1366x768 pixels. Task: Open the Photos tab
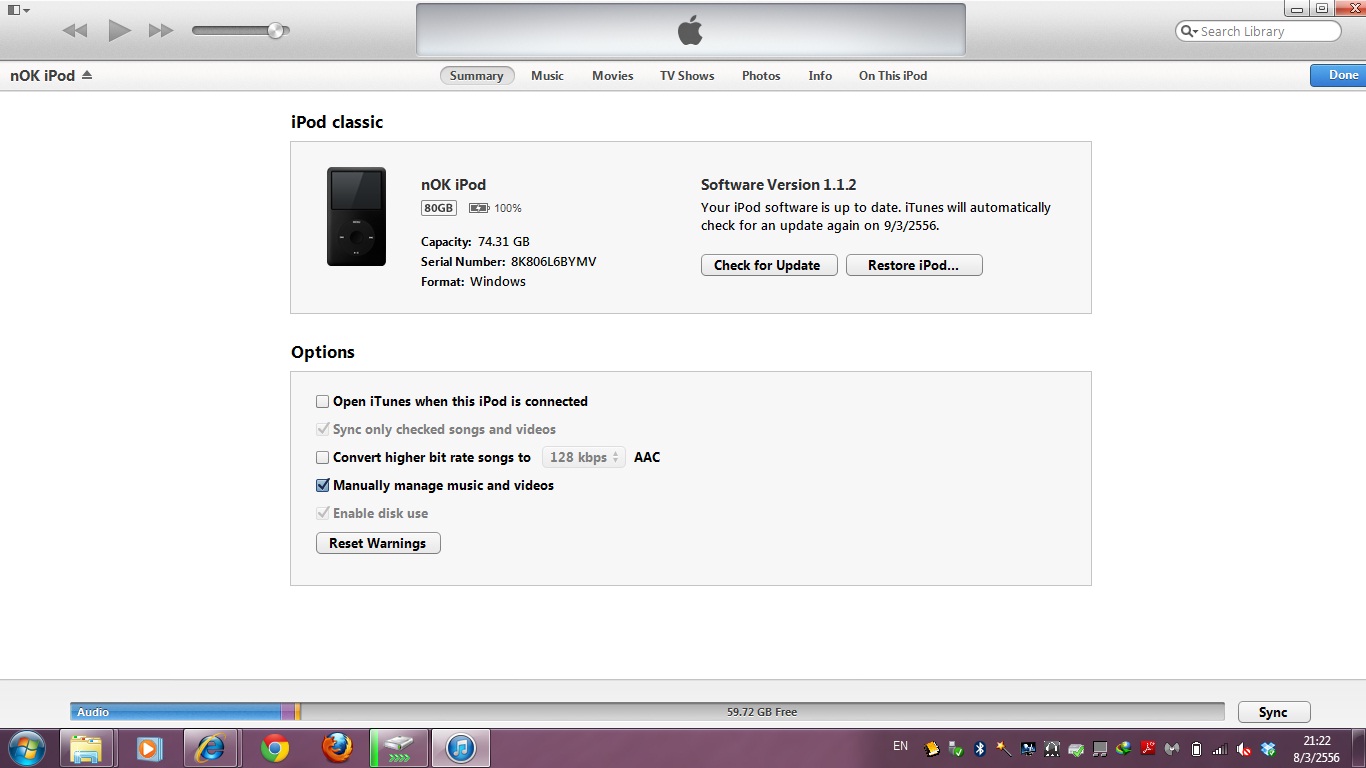coord(761,76)
